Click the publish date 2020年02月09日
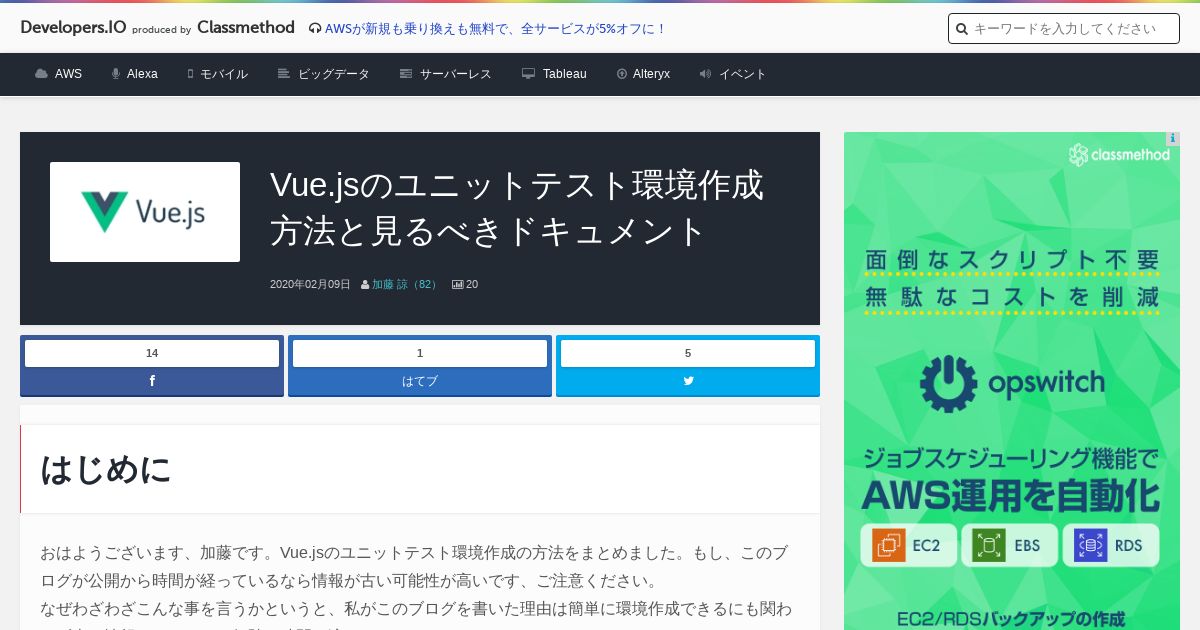 pyautogui.click(x=310, y=284)
